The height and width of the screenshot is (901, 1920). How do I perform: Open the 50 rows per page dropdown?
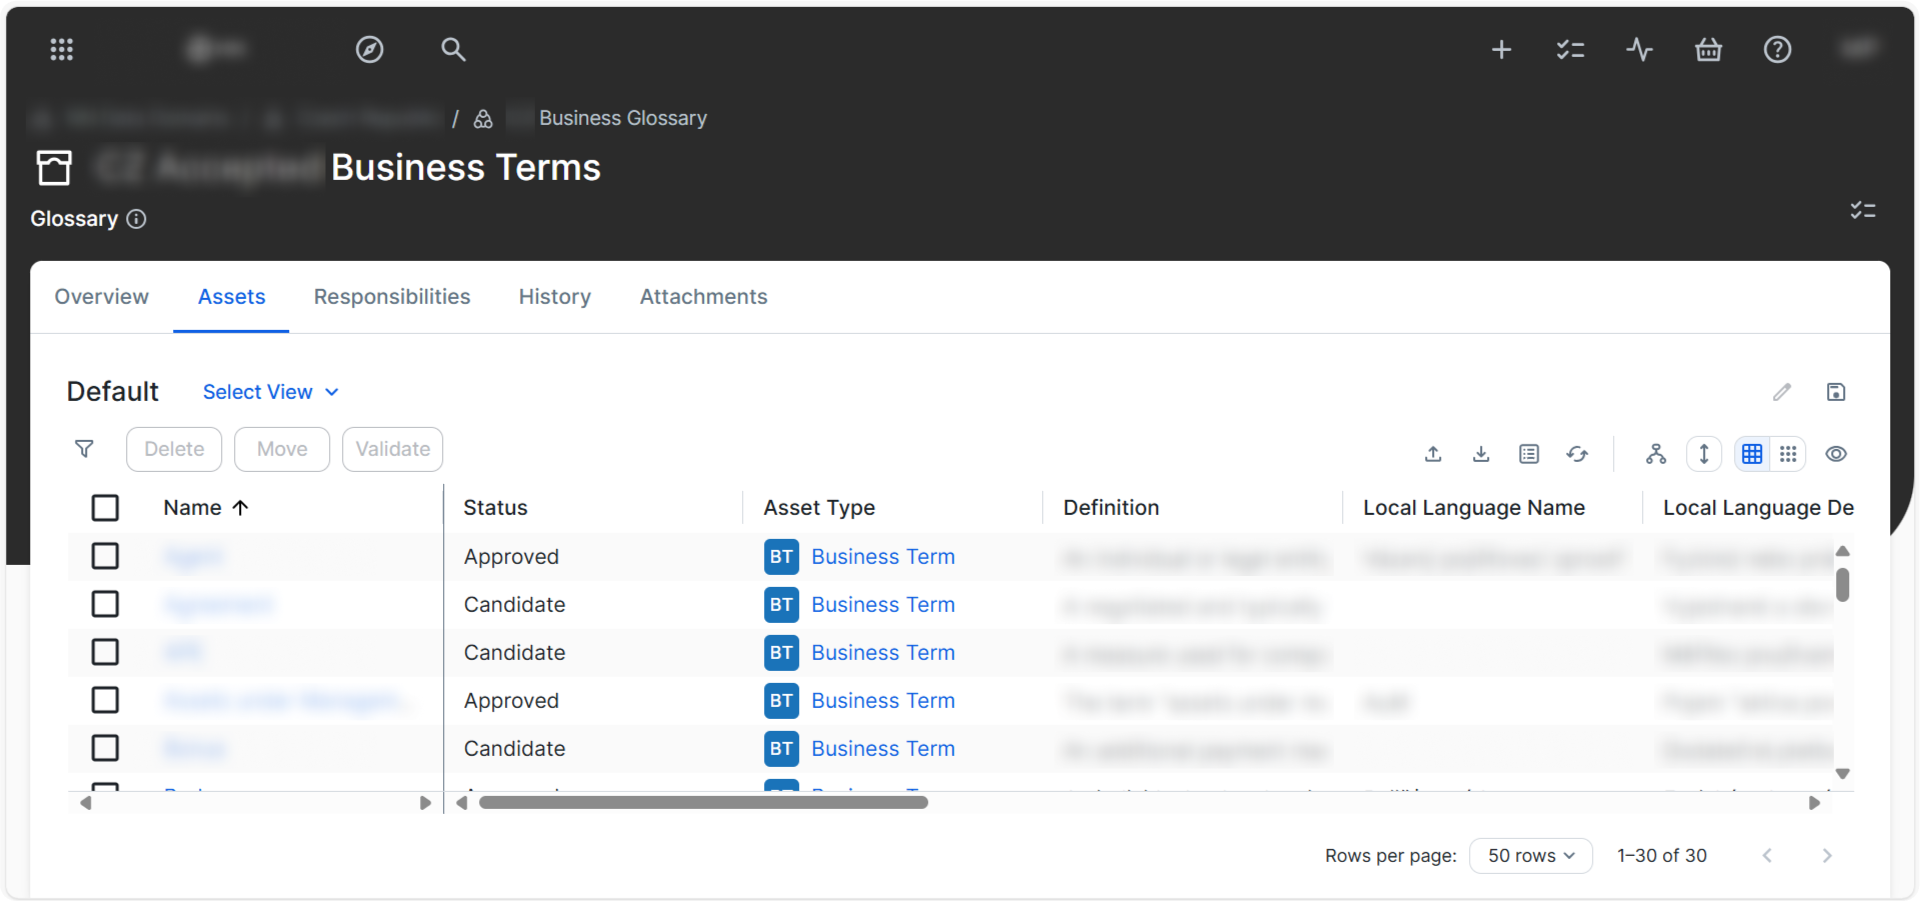coord(1530,856)
